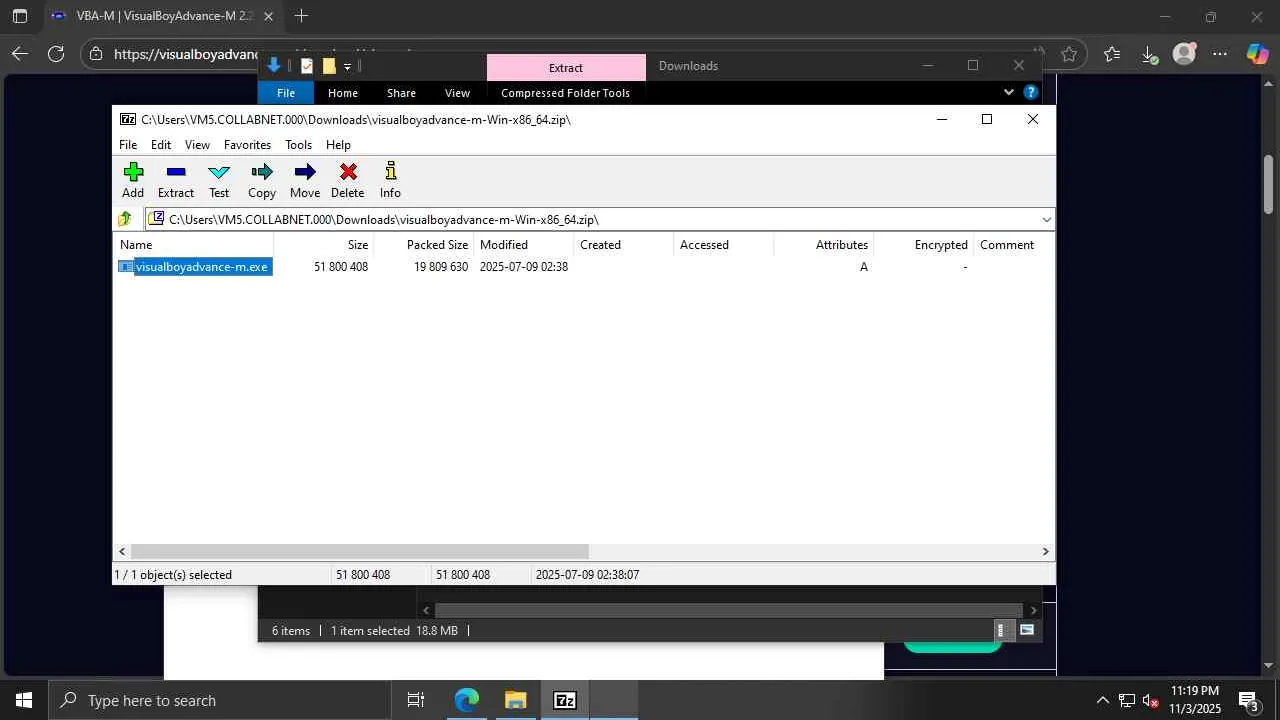View site information lock icon in Edge
The height and width of the screenshot is (720, 1280).
pos(95,54)
